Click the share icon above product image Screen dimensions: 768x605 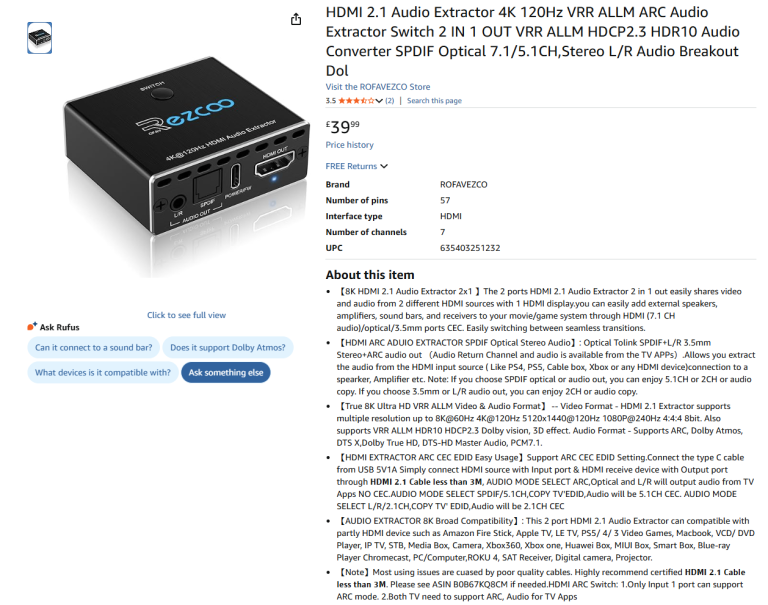[x=296, y=19]
